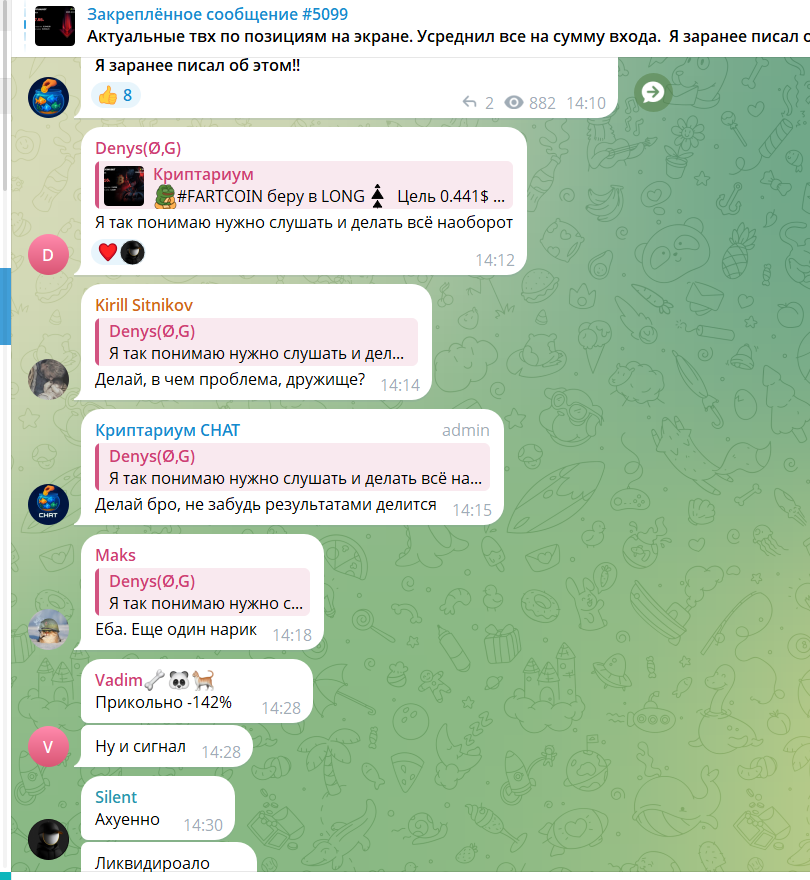Click the fishbowl channel avatar by the top post
The height and width of the screenshot is (880, 810).
(x=48, y=98)
